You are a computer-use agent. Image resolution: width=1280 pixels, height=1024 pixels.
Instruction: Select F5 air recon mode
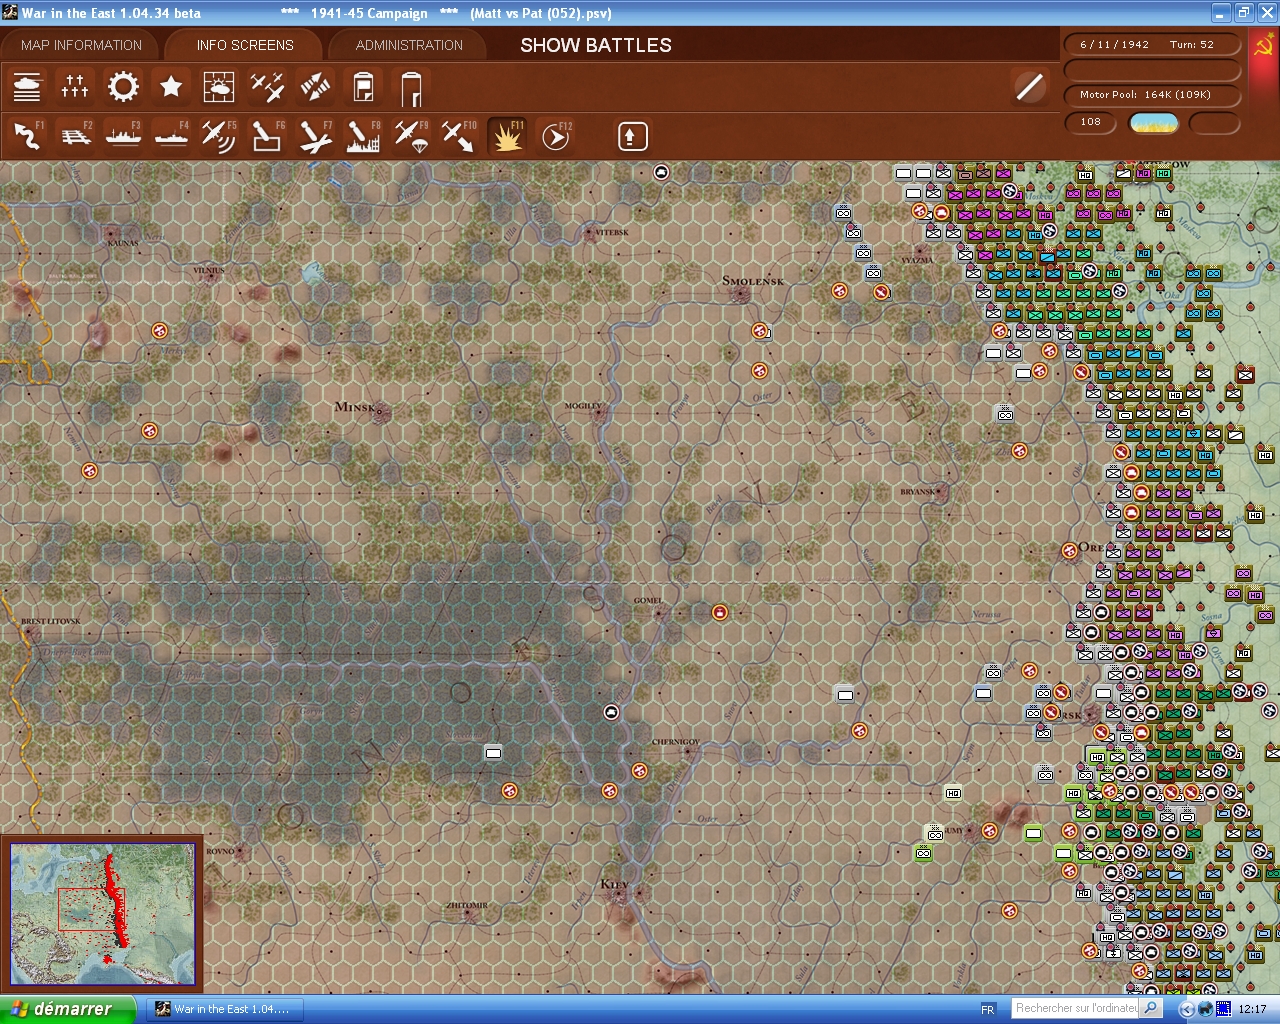click(219, 135)
